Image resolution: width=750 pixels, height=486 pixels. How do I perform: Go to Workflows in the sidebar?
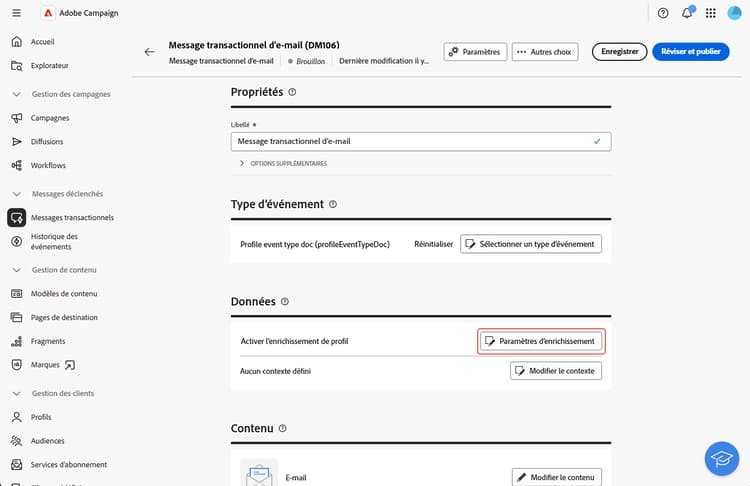(x=48, y=165)
